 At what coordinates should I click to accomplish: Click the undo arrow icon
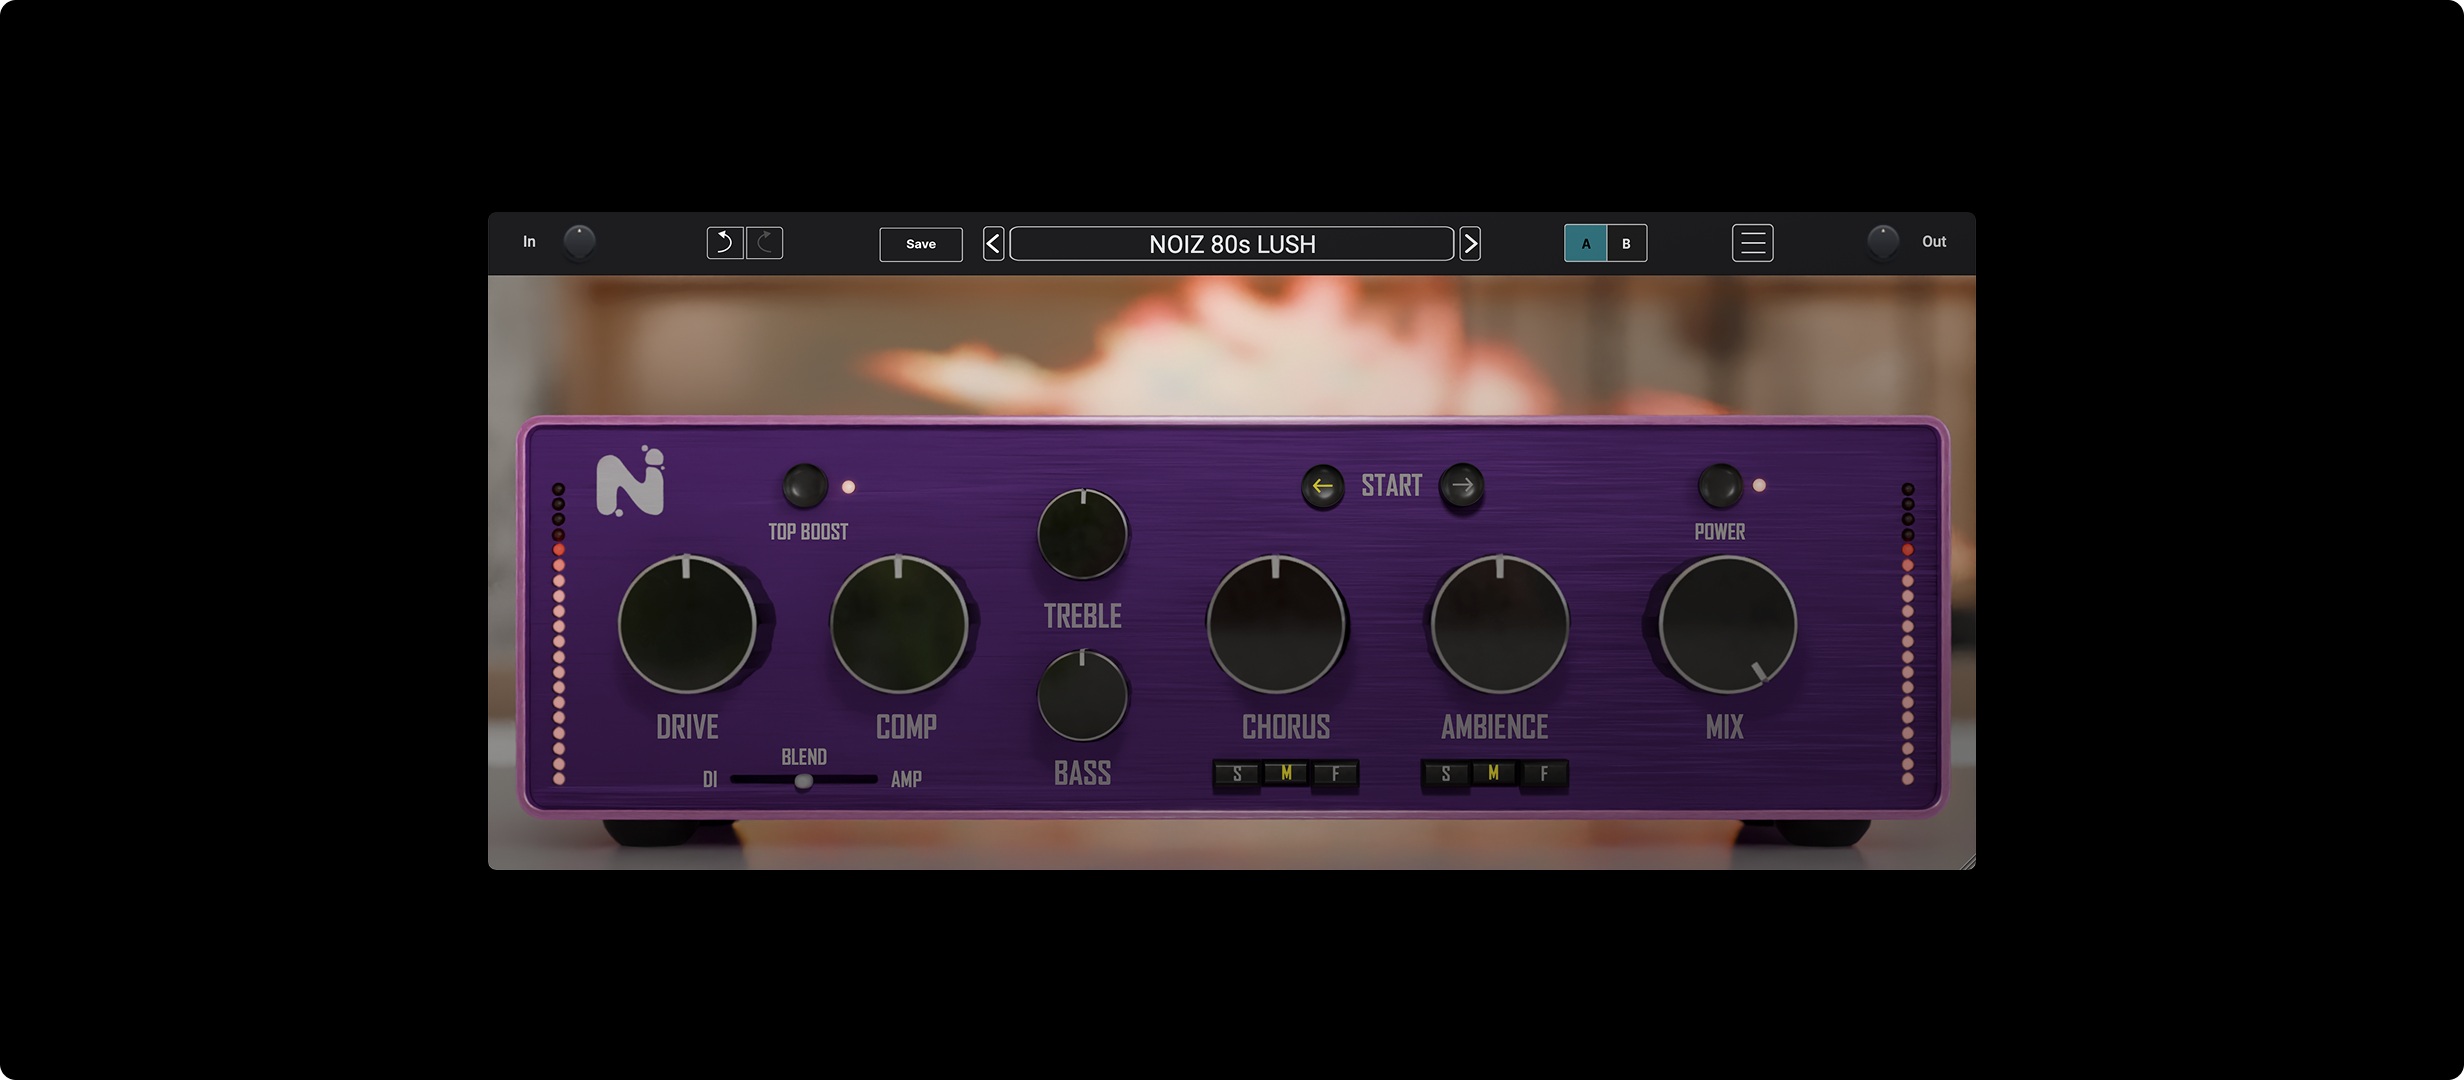[x=724, y=242]
